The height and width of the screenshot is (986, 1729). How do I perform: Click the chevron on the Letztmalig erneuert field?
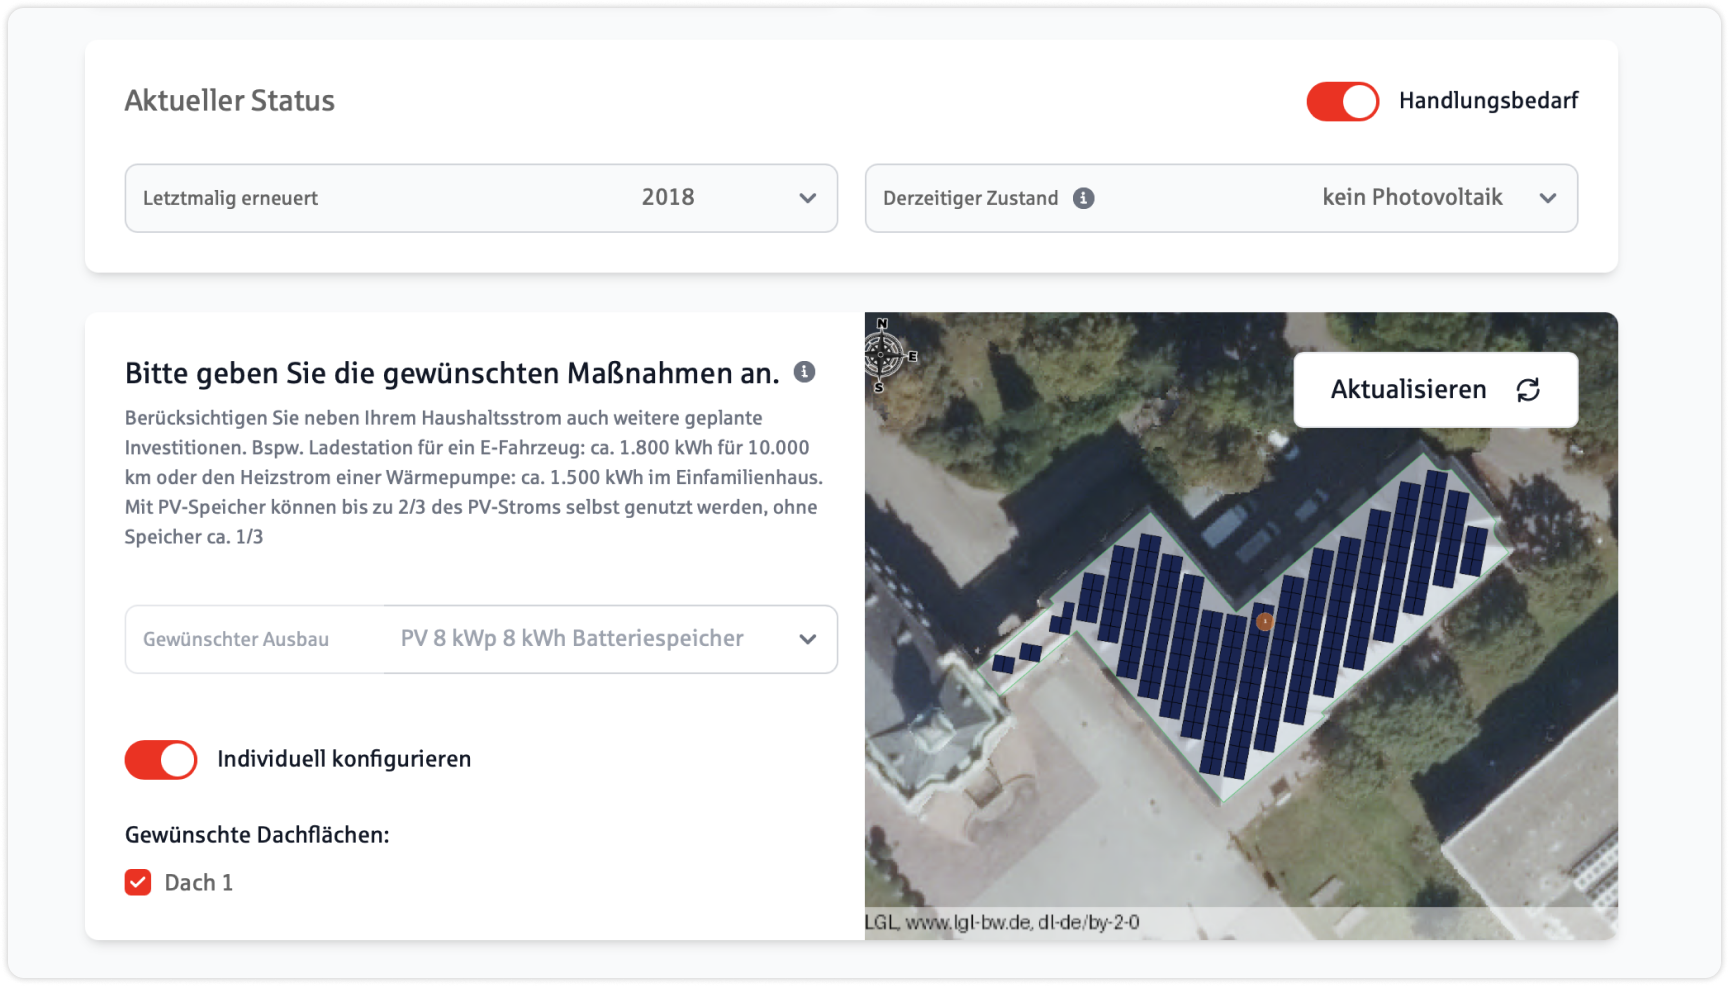tap(806, 198)
